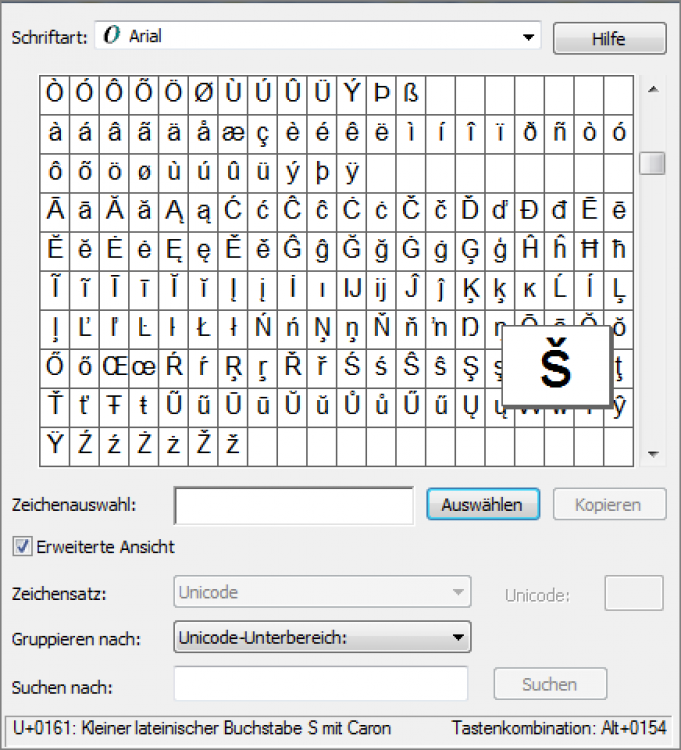Image resolution: width=681 pixels, height=750 pixels.
Task: Click the scroll down arrow of the grid
Action: coord(652,454)
